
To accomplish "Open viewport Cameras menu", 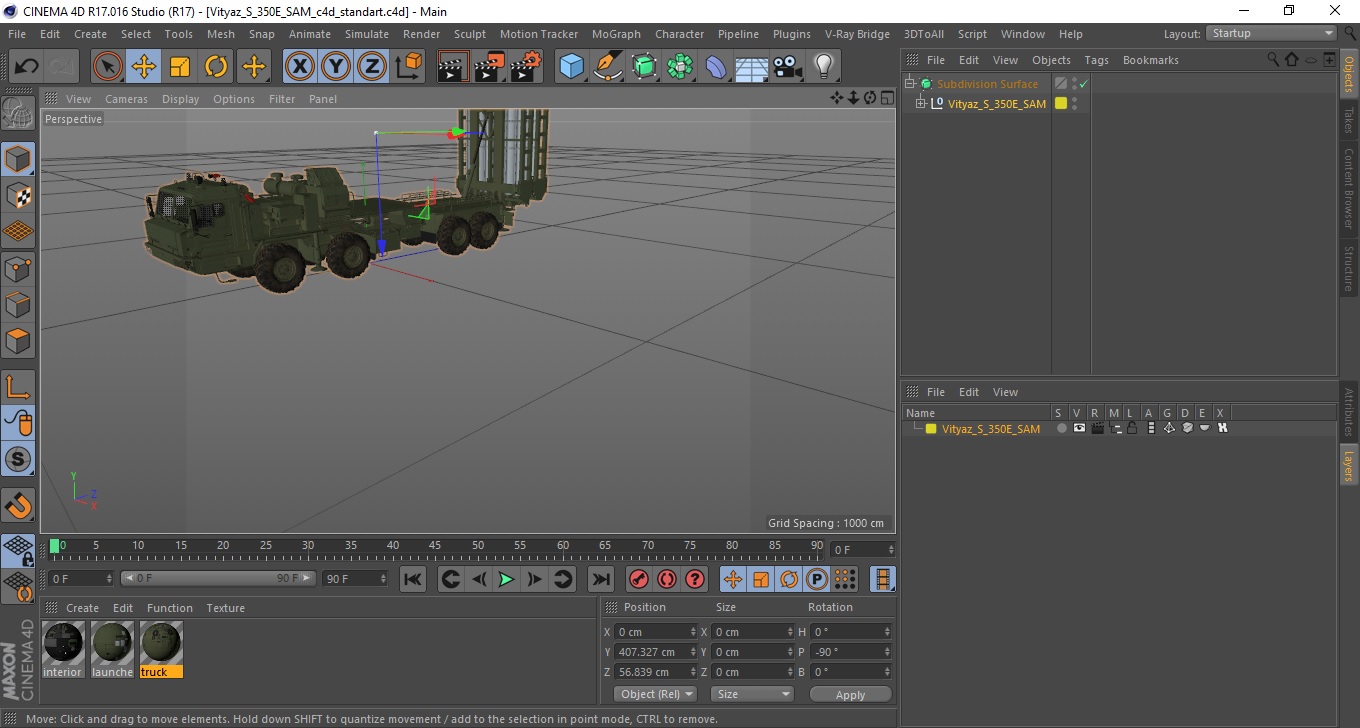I will 126,99.
